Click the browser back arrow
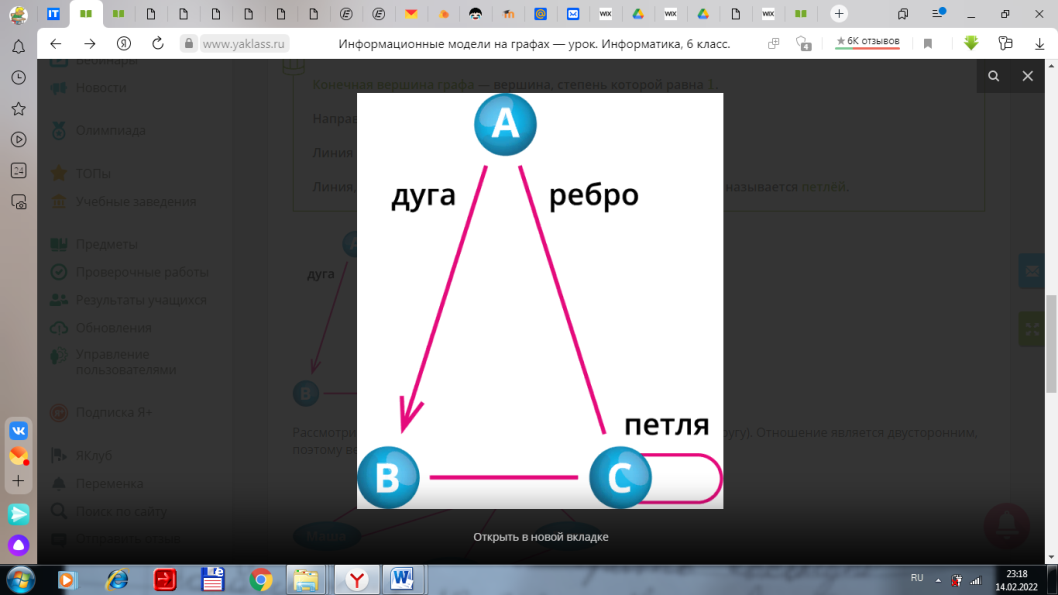1058x595 pixels. click(x=55, y=43)
